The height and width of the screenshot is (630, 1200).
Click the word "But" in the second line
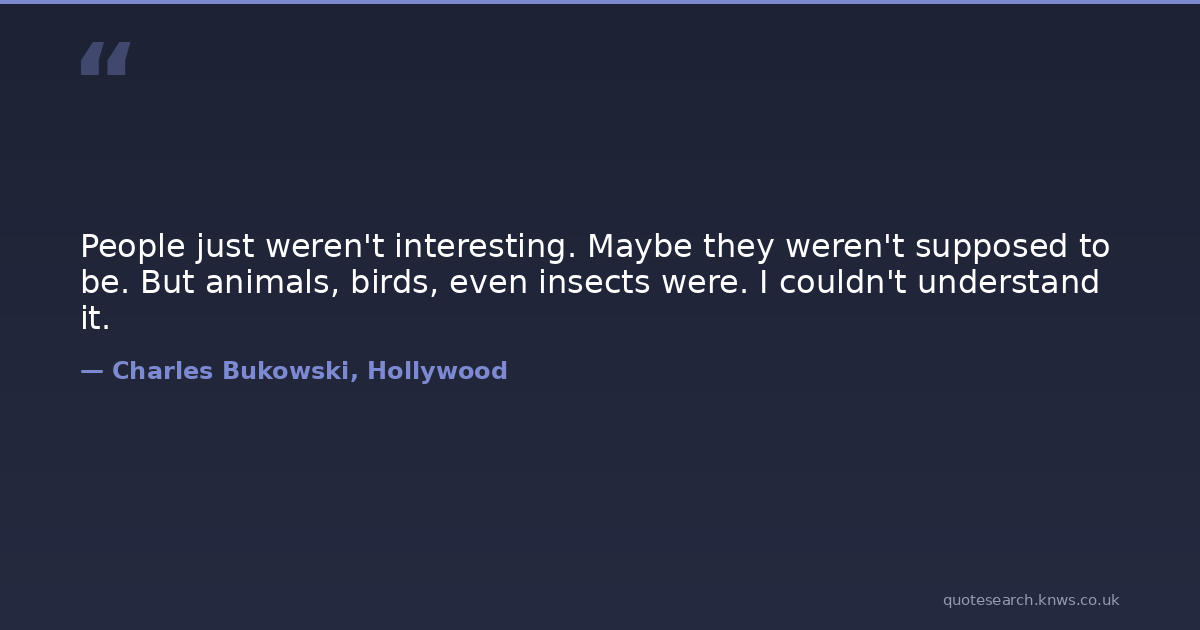point(167,283)
